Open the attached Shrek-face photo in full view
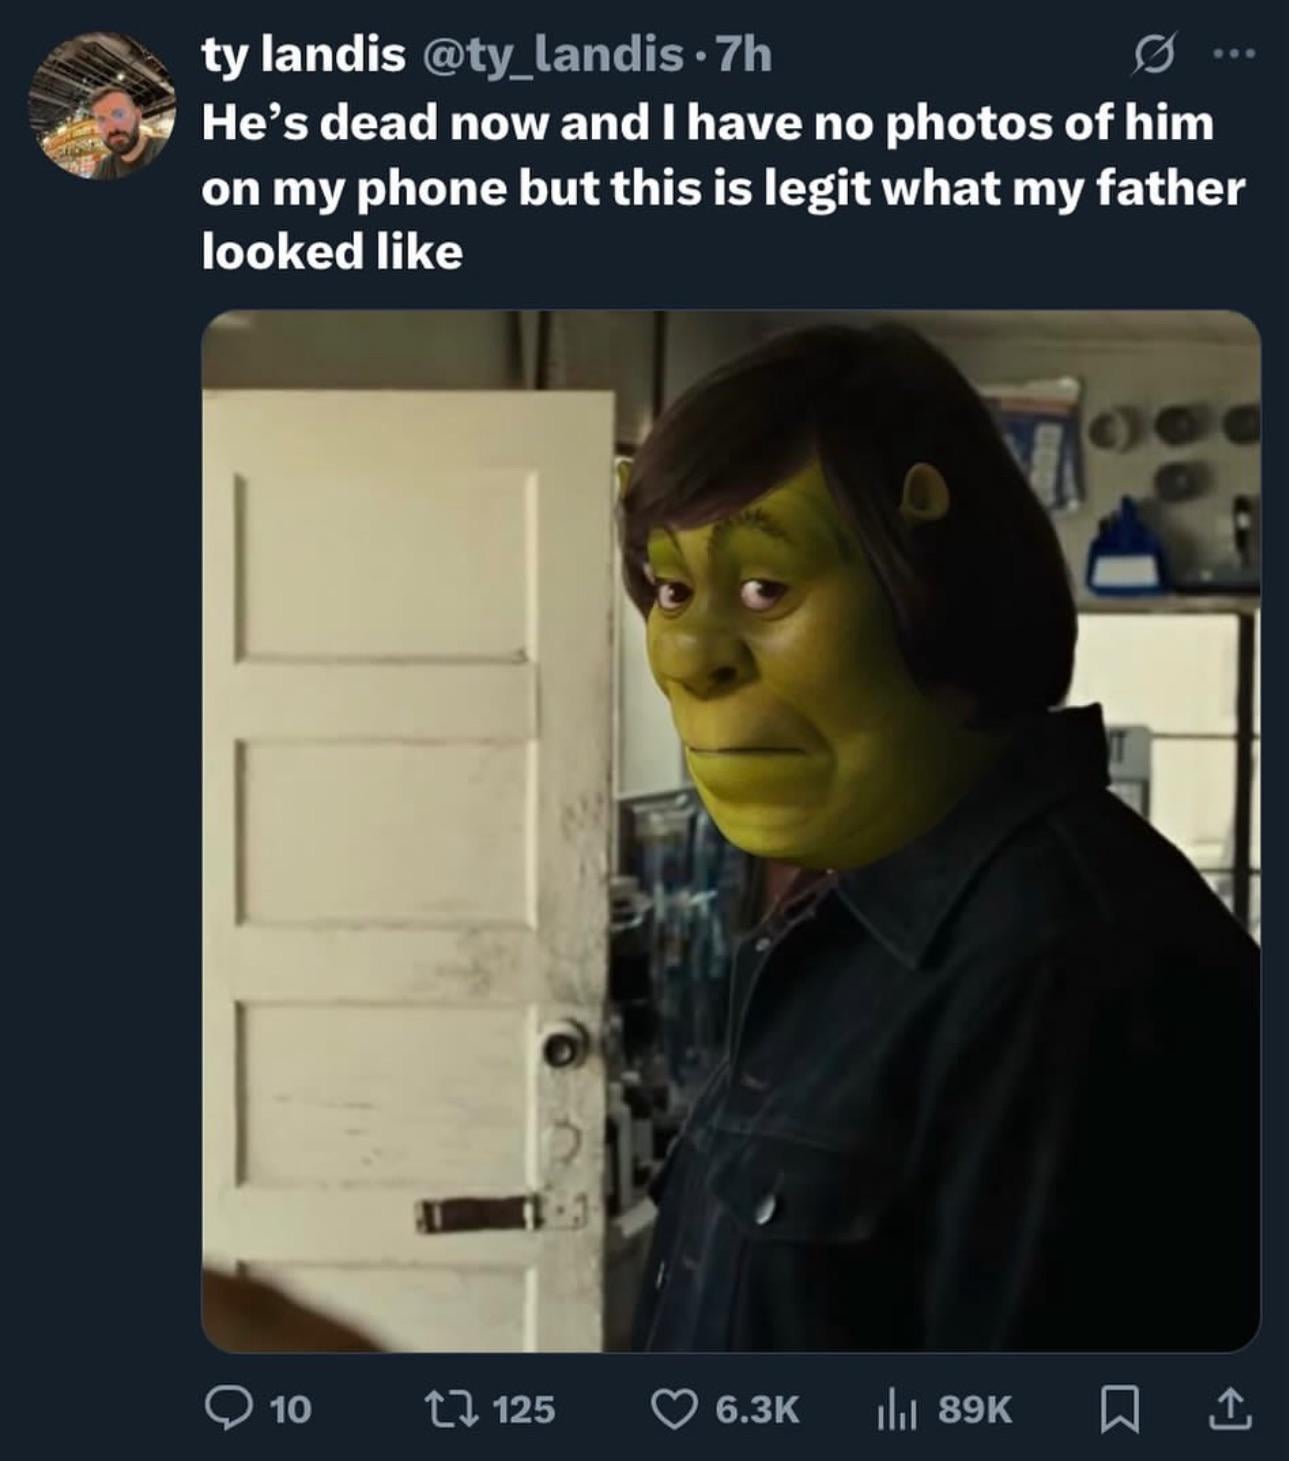Screen dimensions: 1289x1461 730,830
